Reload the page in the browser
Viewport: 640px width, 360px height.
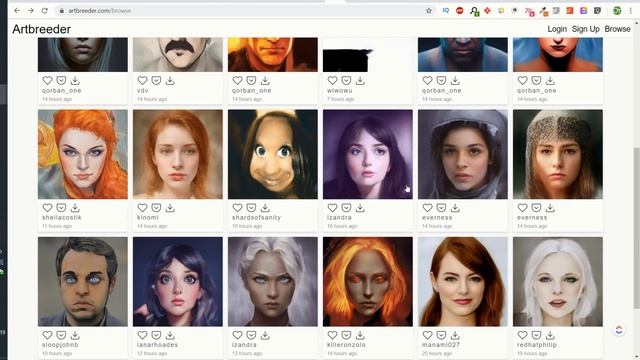pyautogui.click(x=44, y=11)
